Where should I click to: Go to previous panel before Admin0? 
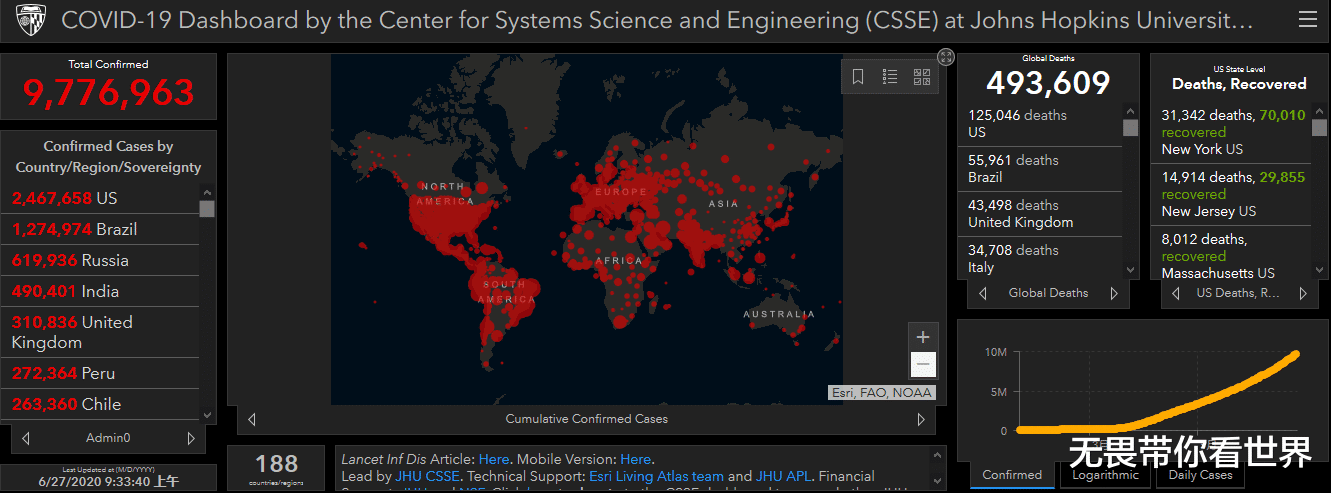26,438
